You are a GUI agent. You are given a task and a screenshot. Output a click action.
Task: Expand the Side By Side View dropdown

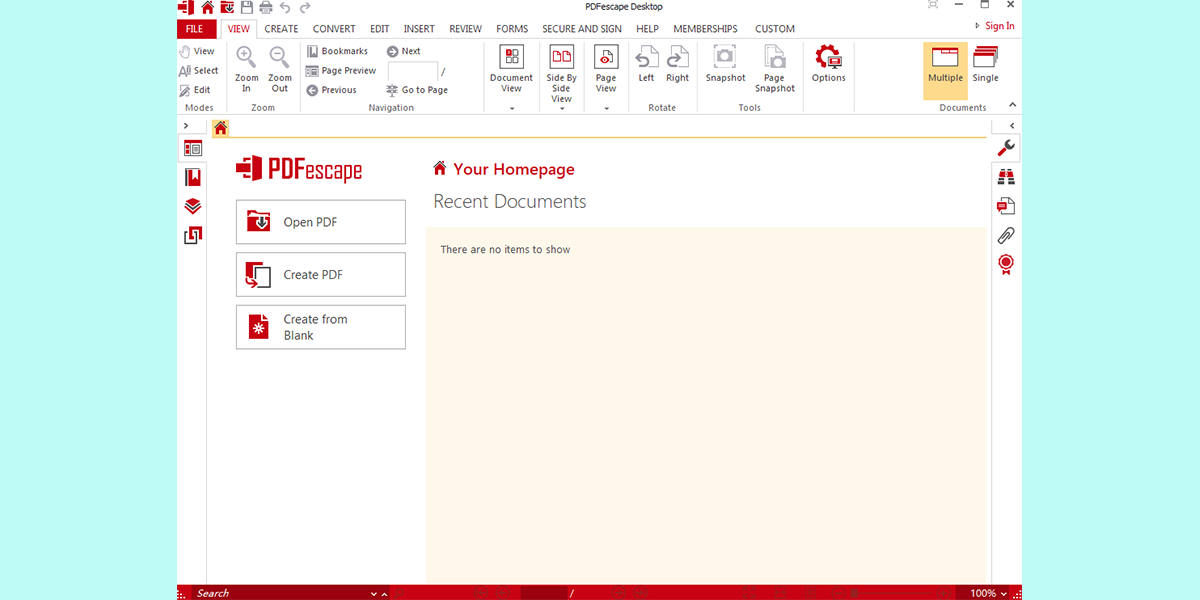click(561, 108)
